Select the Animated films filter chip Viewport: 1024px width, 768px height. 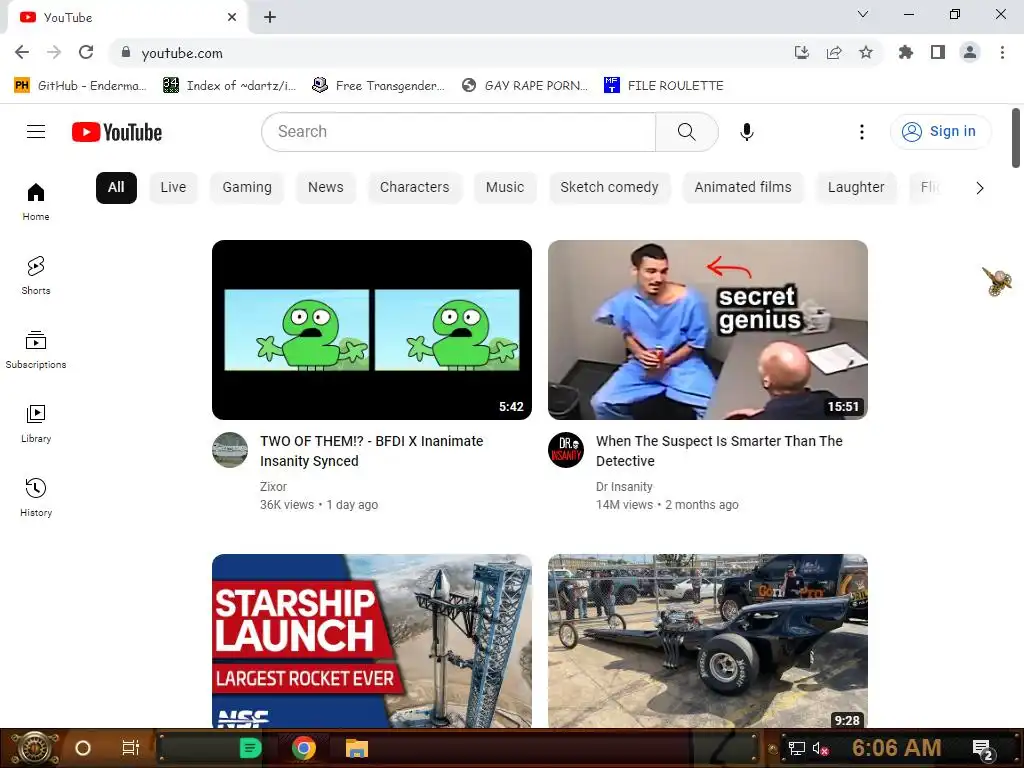pos(743,187)
